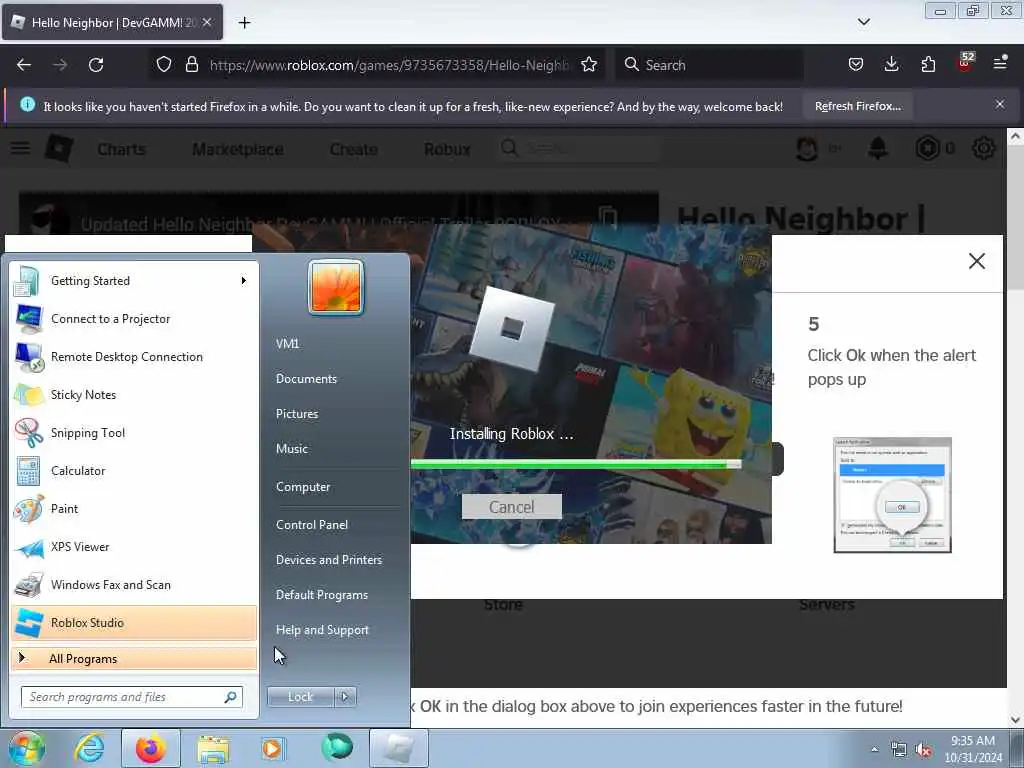Expand All Programs list
The height and width of the screenshot is (768, 1024).
tap(134, 658)
